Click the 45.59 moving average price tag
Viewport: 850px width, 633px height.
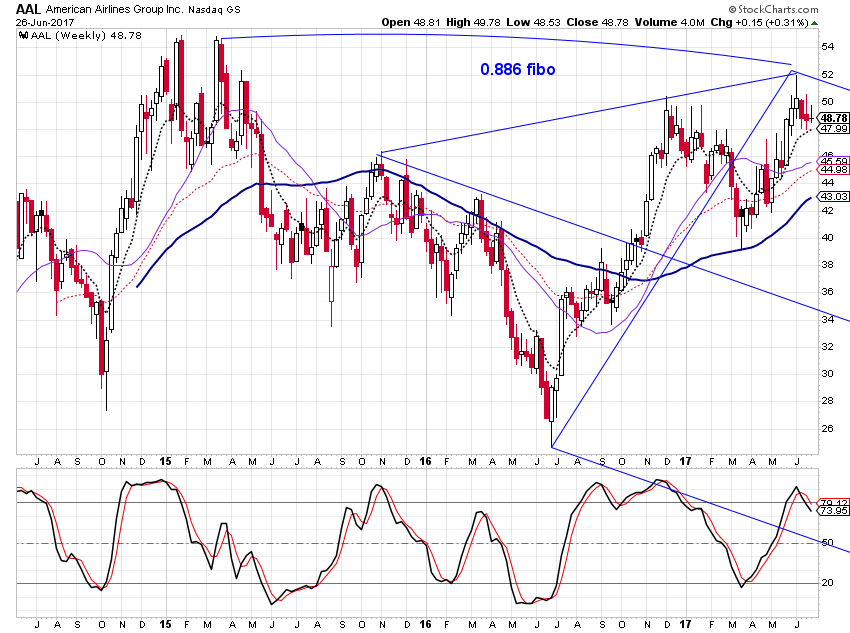click(x=834, y=162)
